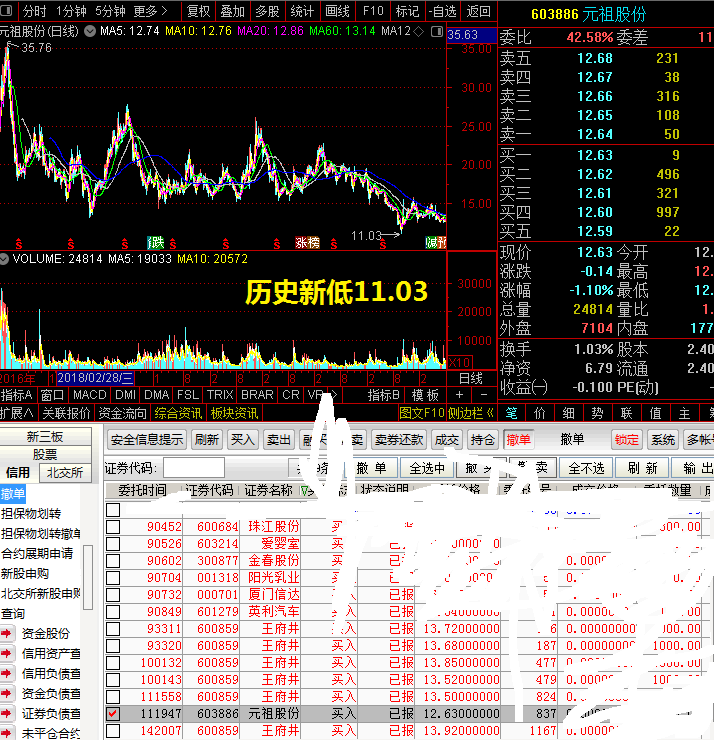This screenshot has width=714, height=740.
Task: Check the box for row 阳光乳业
Action: click(x=113, y=578)
